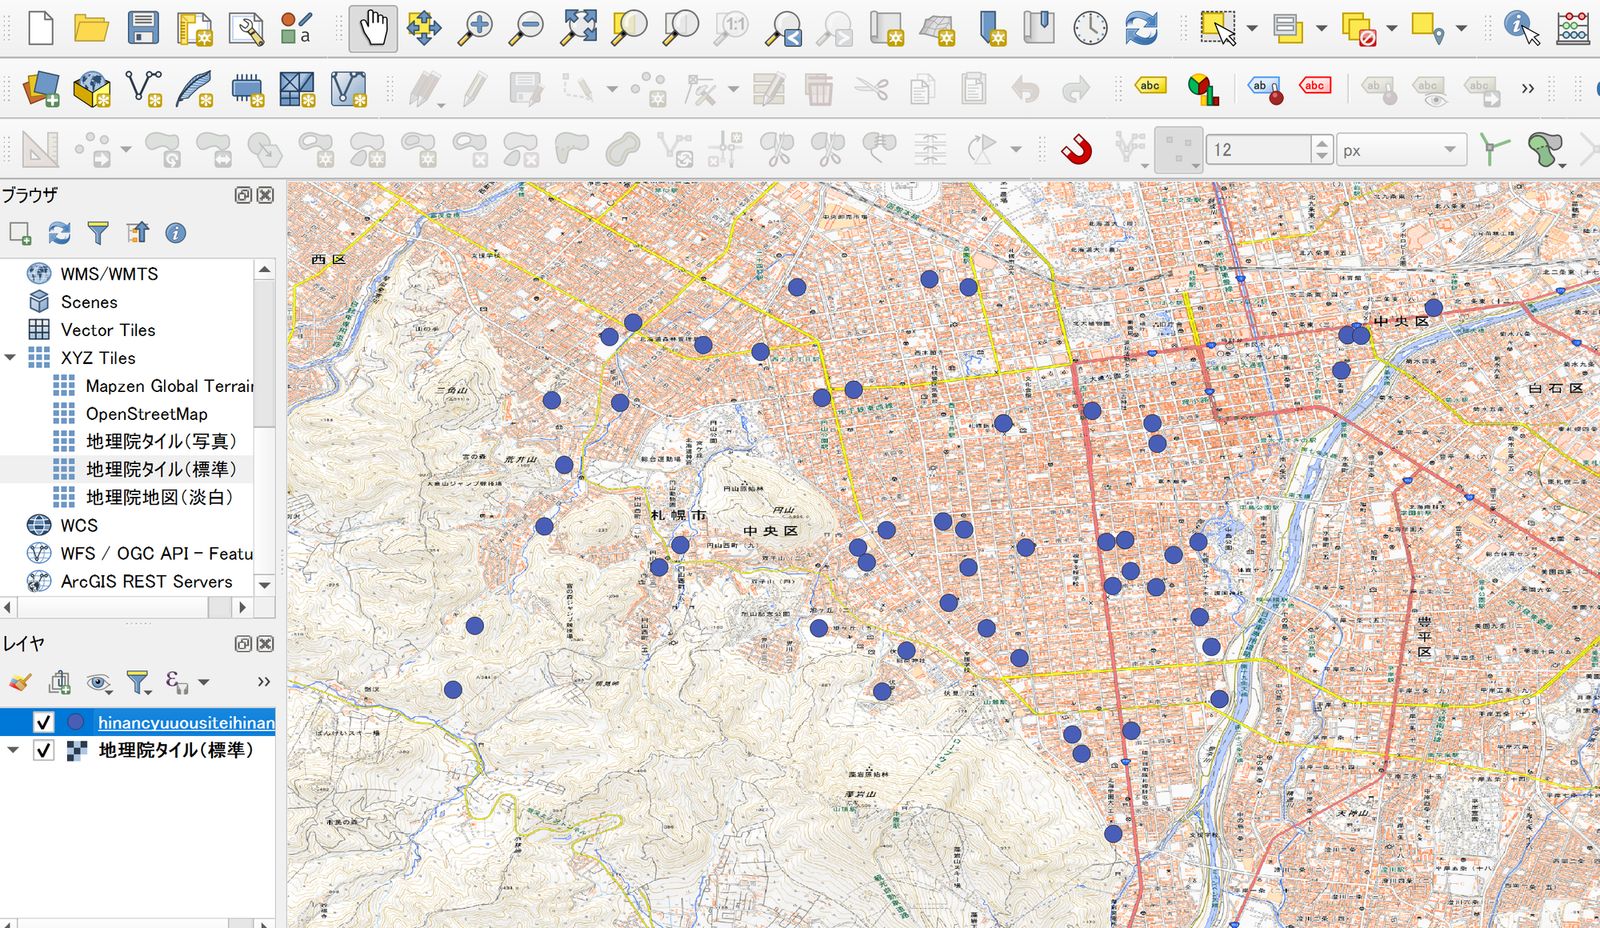Open the temporal controller clock icon

pyautogui.click(x=1090, y=28)
